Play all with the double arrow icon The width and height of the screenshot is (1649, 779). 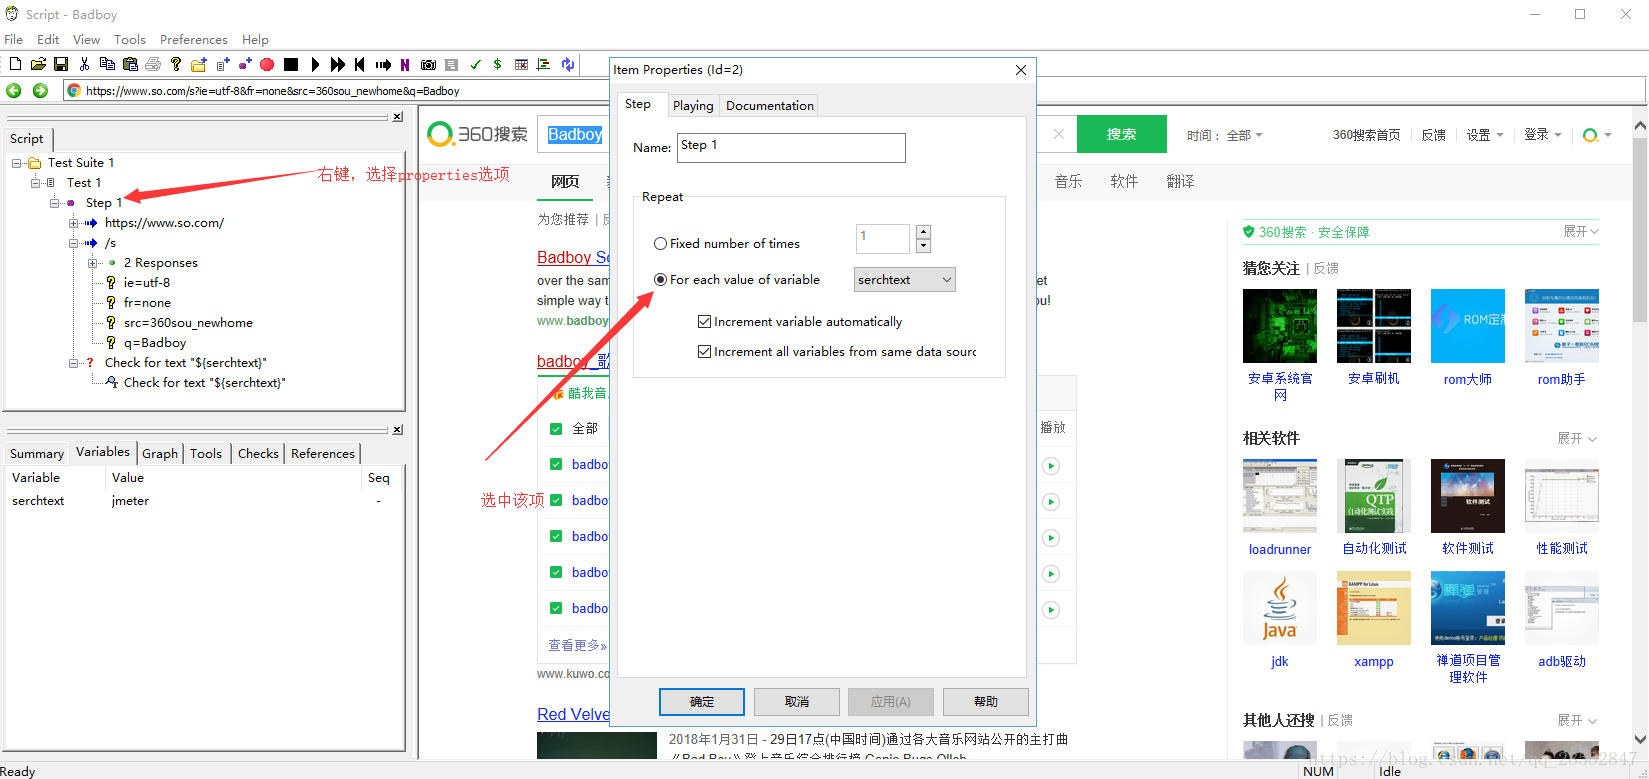pos(338,64)
